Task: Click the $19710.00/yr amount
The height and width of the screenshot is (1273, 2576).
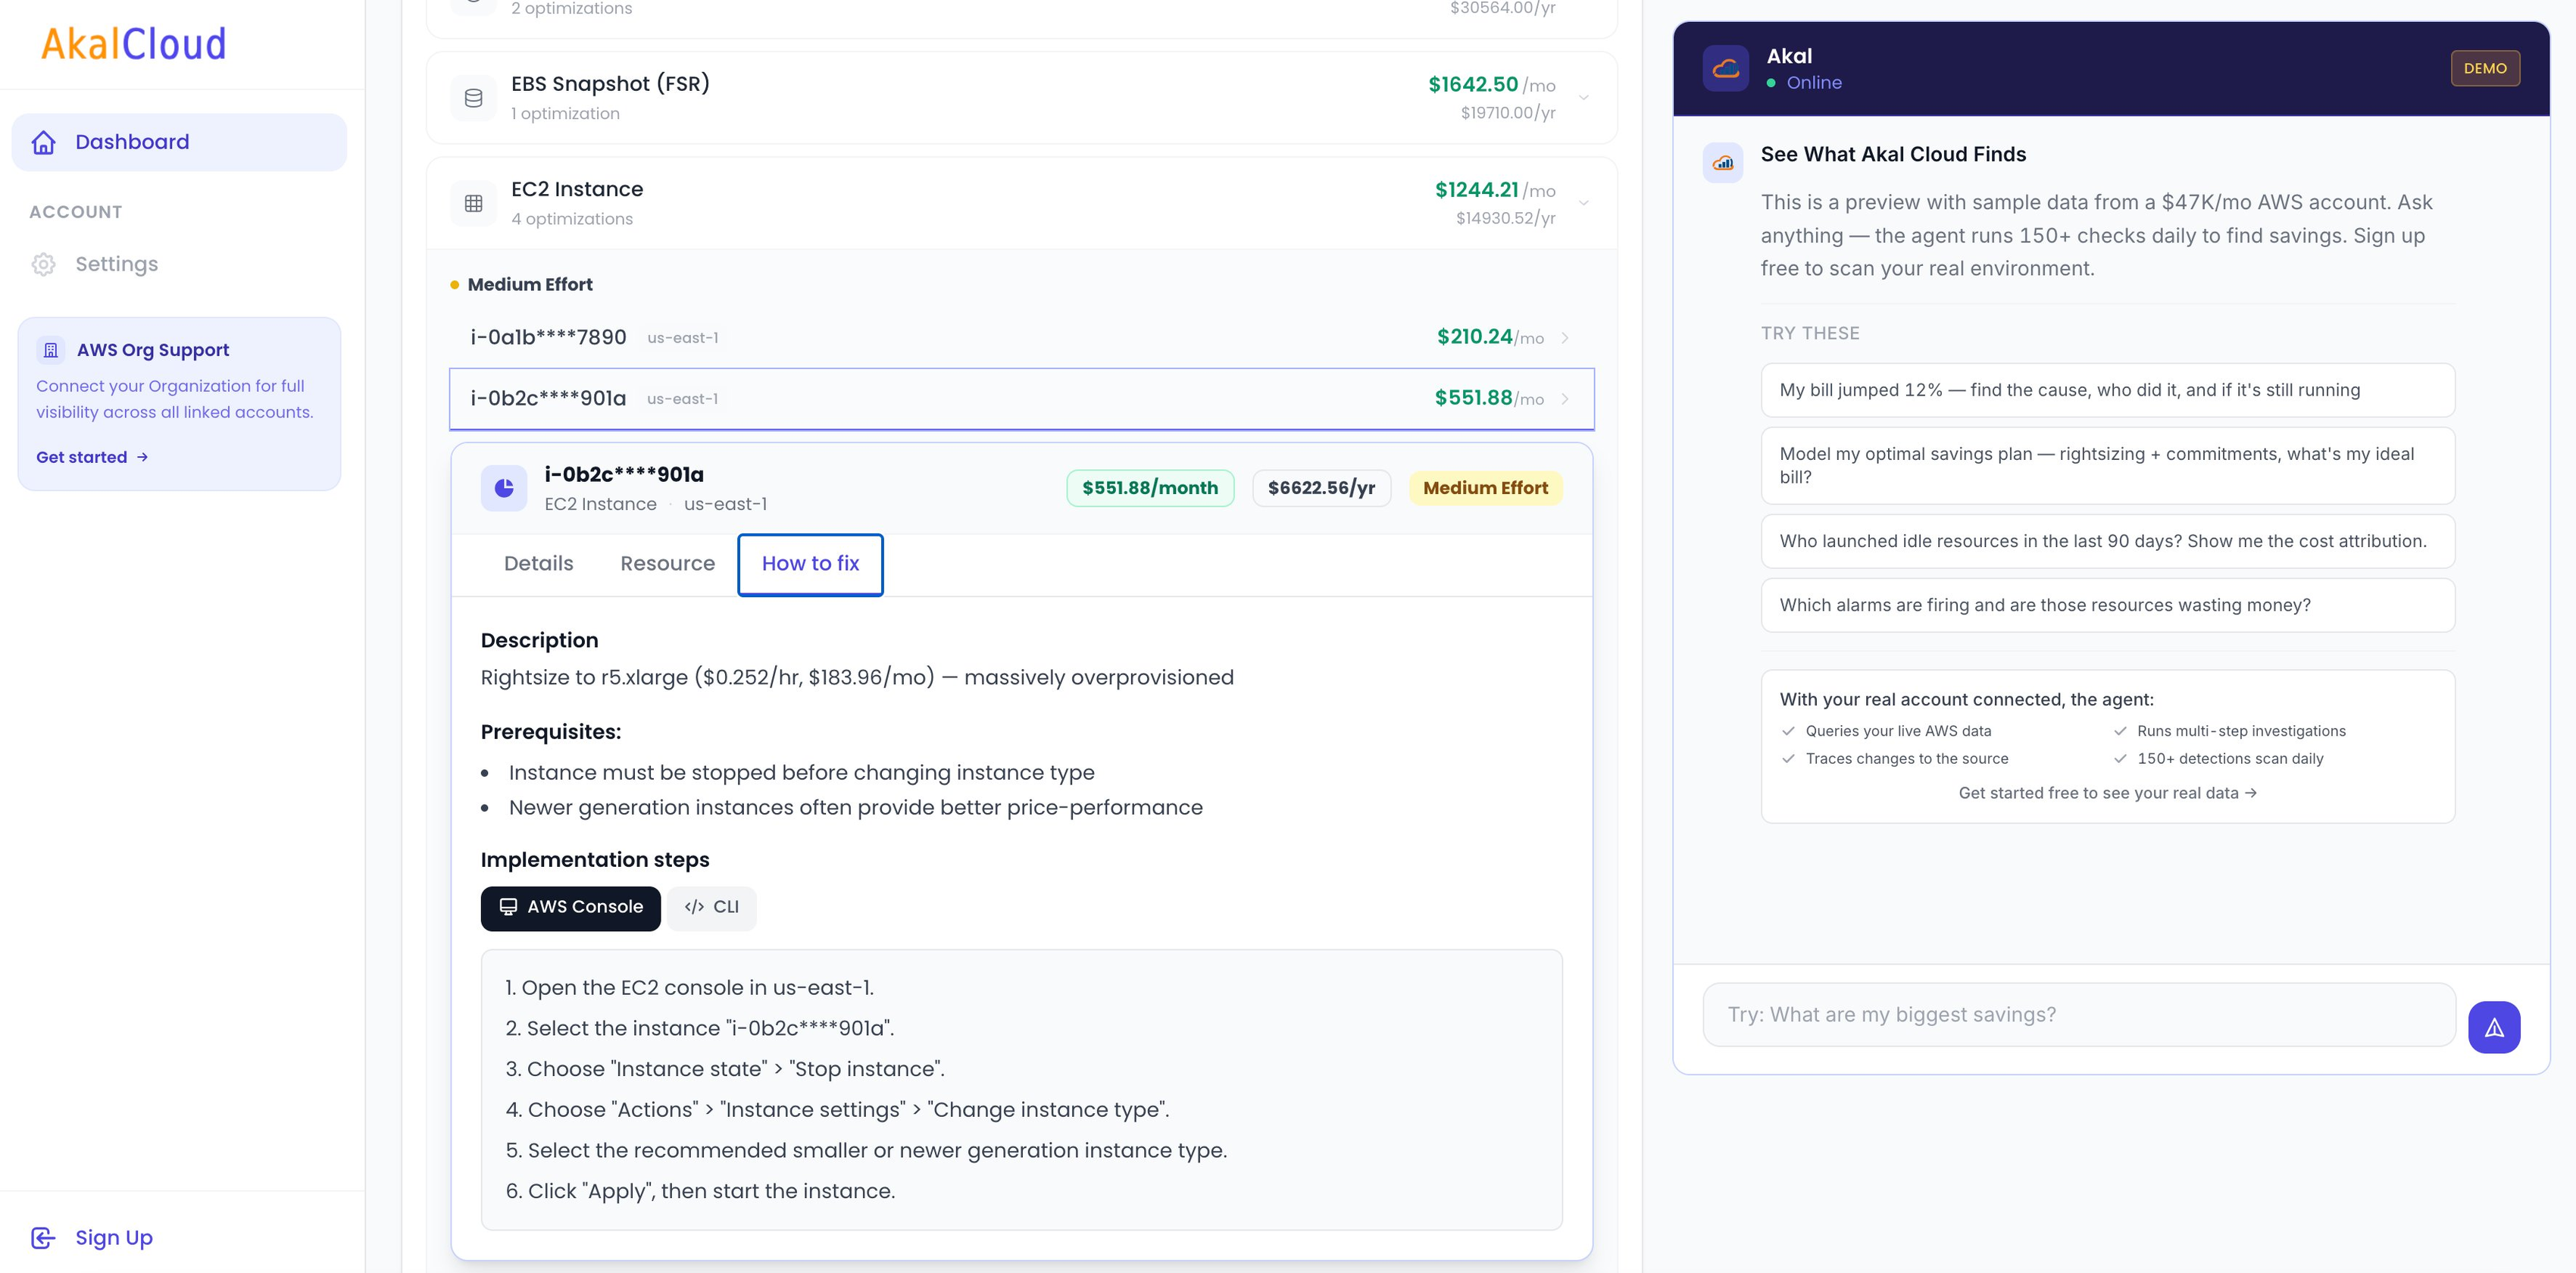Action: point(1508,113)
